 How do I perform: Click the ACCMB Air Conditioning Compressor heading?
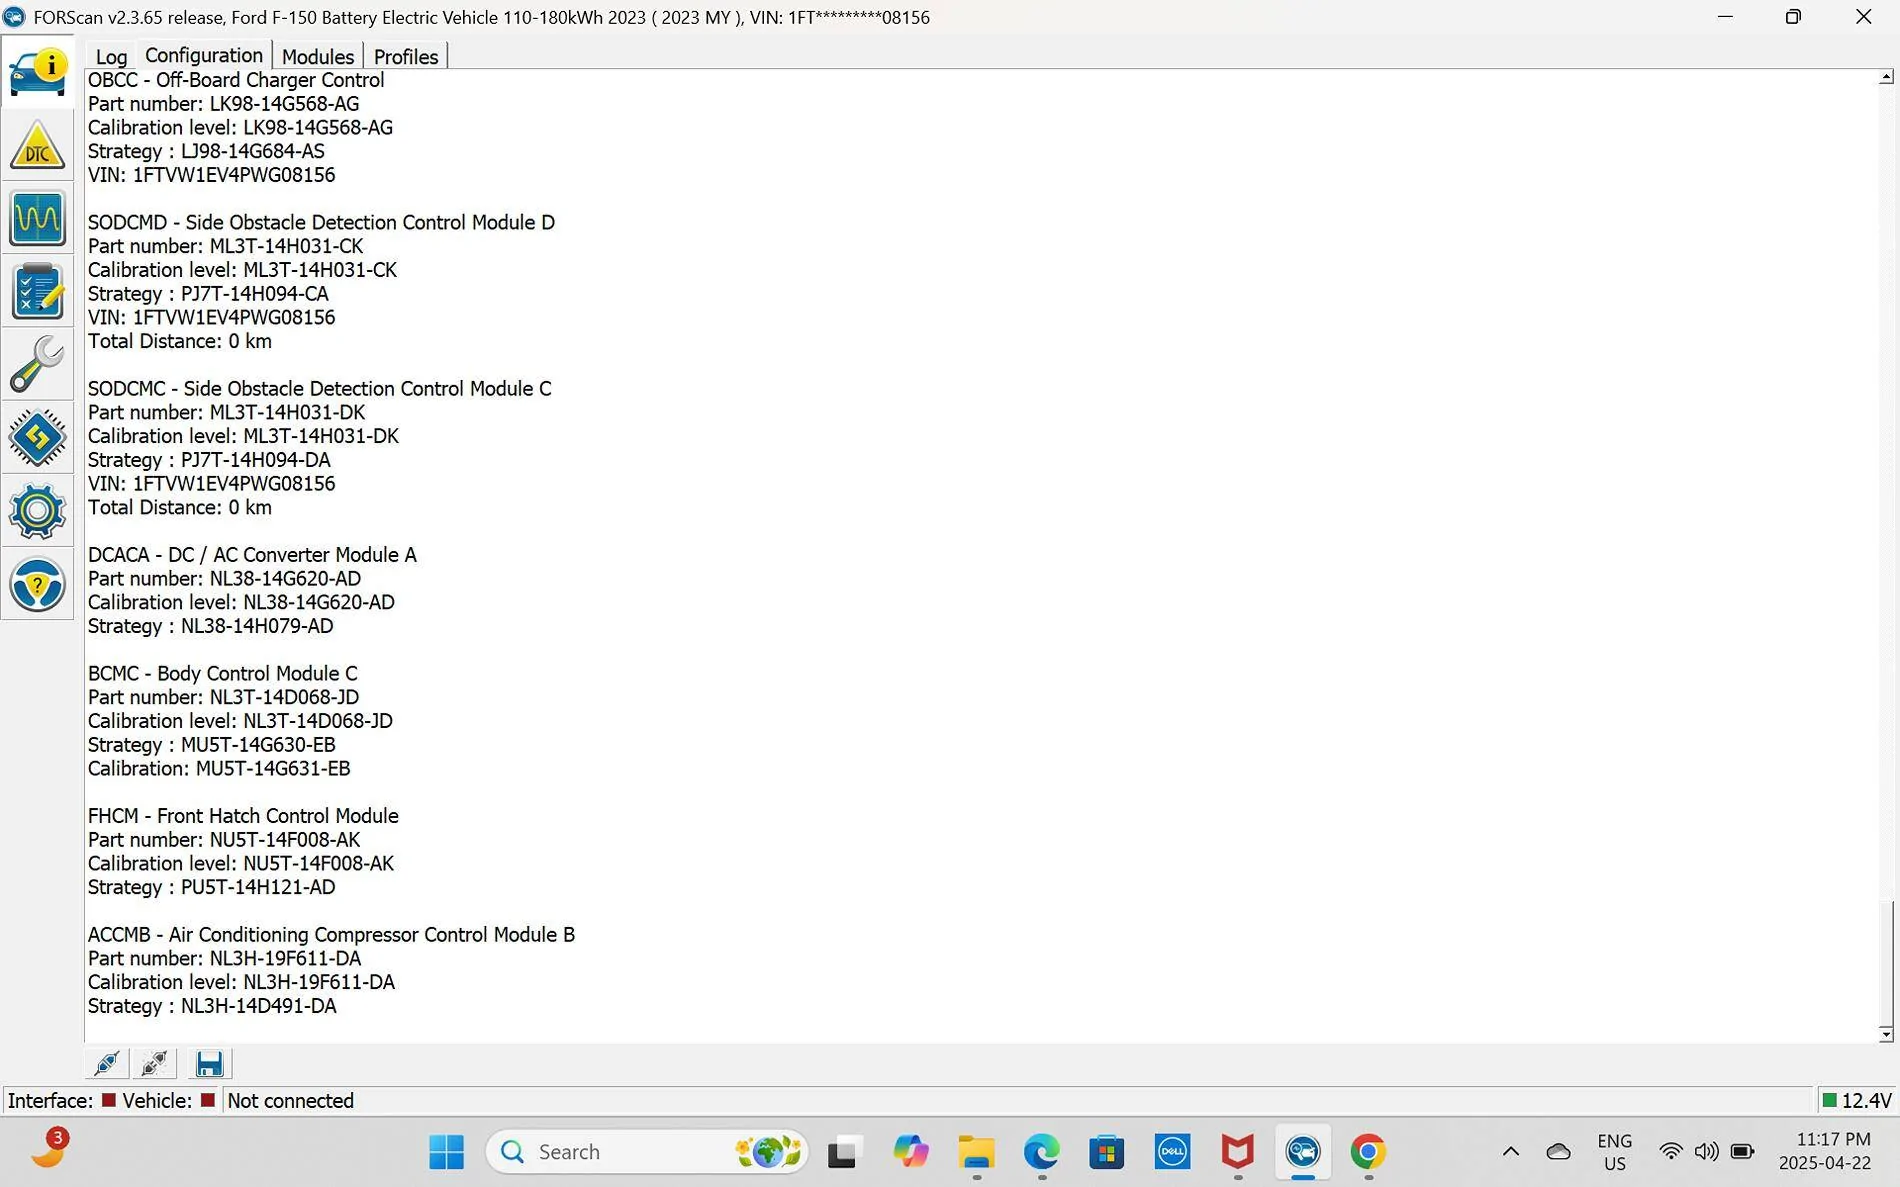(331, 934)
